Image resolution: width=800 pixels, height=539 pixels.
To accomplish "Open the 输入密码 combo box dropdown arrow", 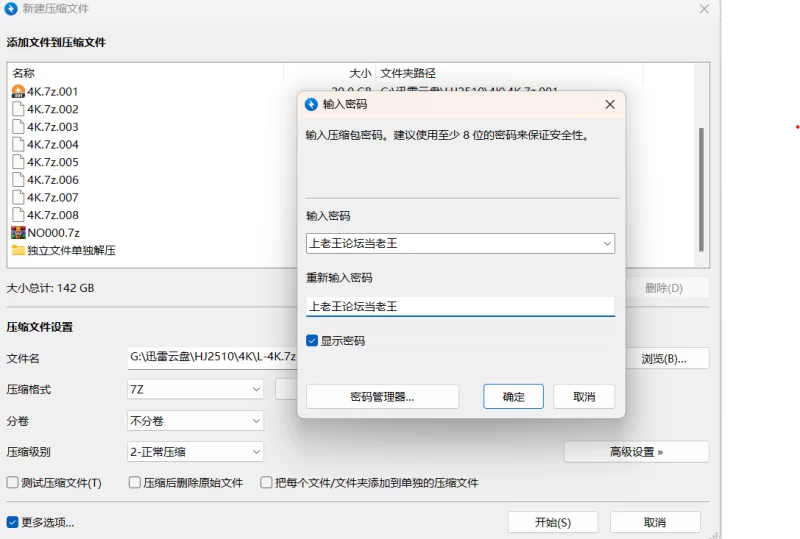I will [607, 243].
